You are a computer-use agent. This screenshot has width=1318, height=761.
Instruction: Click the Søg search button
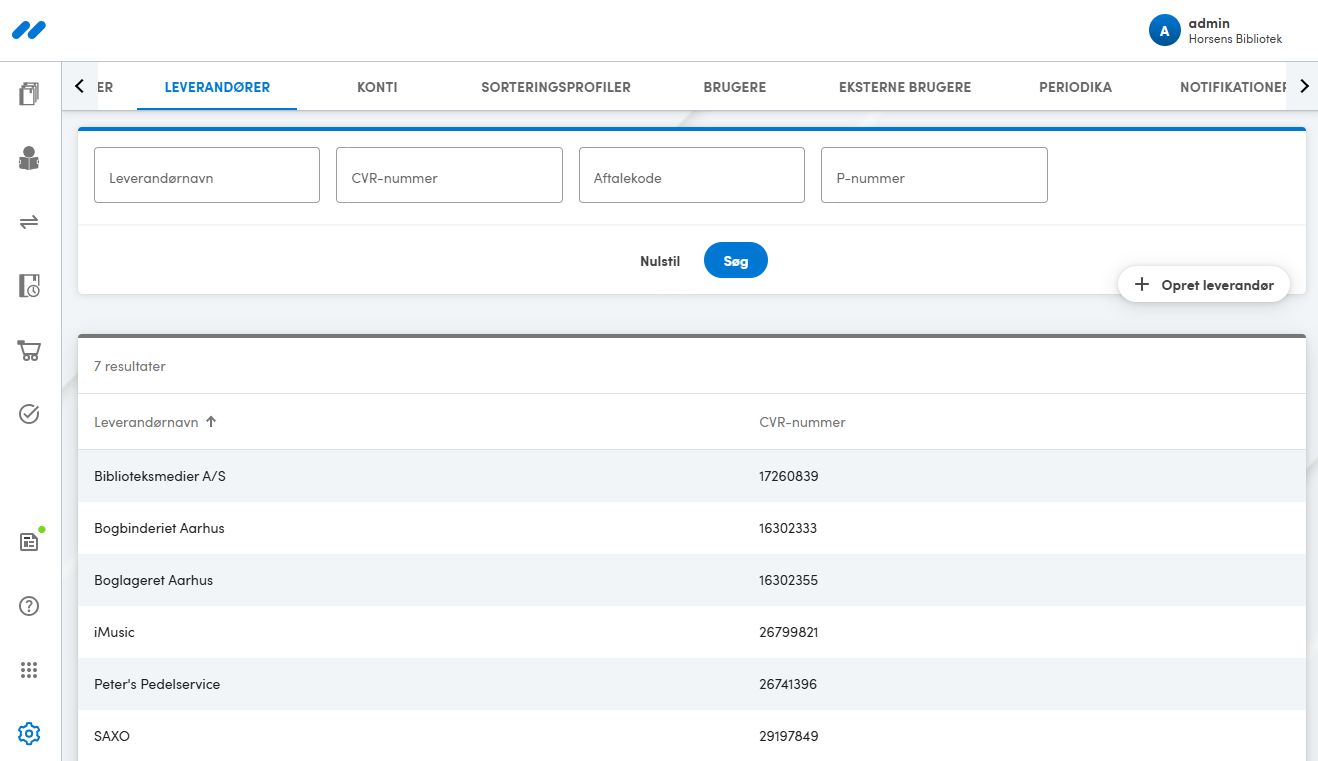coord(736,261)
